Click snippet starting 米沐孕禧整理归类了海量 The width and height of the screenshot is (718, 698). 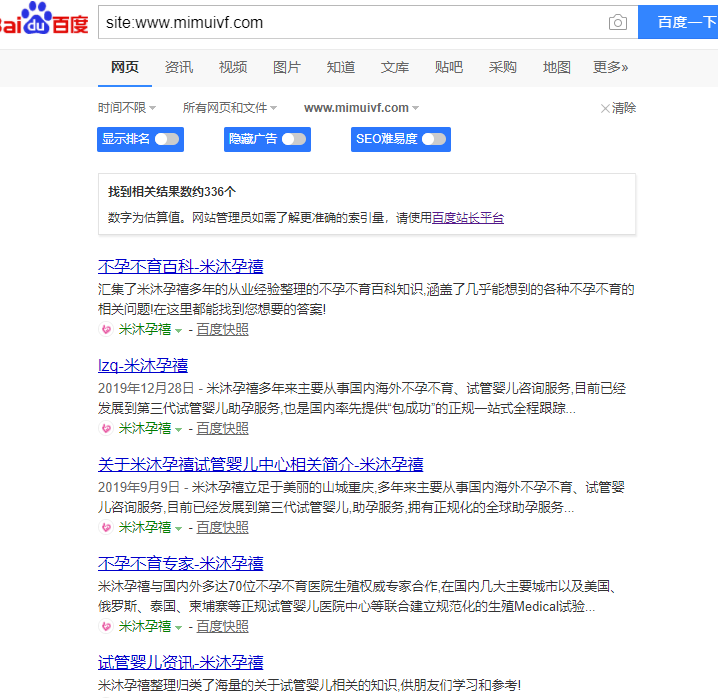[x=310, y=685]
